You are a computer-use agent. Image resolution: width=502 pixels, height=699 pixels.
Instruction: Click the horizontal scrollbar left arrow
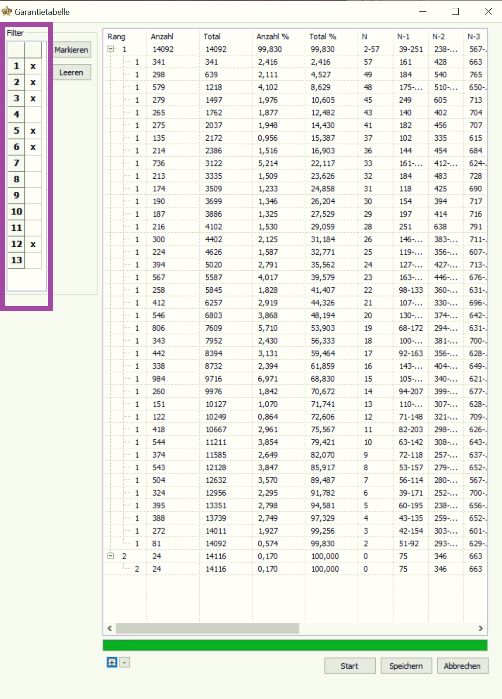point(110,628)
